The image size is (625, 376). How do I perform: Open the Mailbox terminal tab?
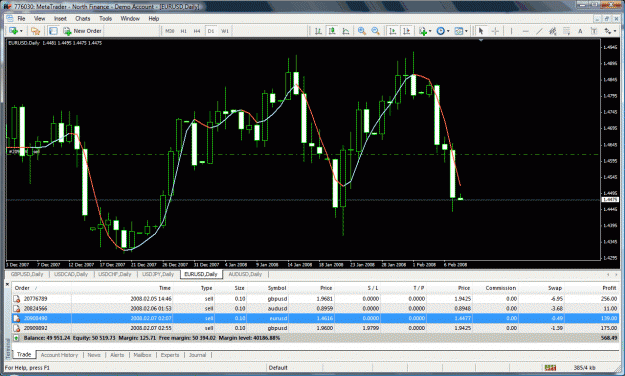pyautogui.click(x=142, y=355)
